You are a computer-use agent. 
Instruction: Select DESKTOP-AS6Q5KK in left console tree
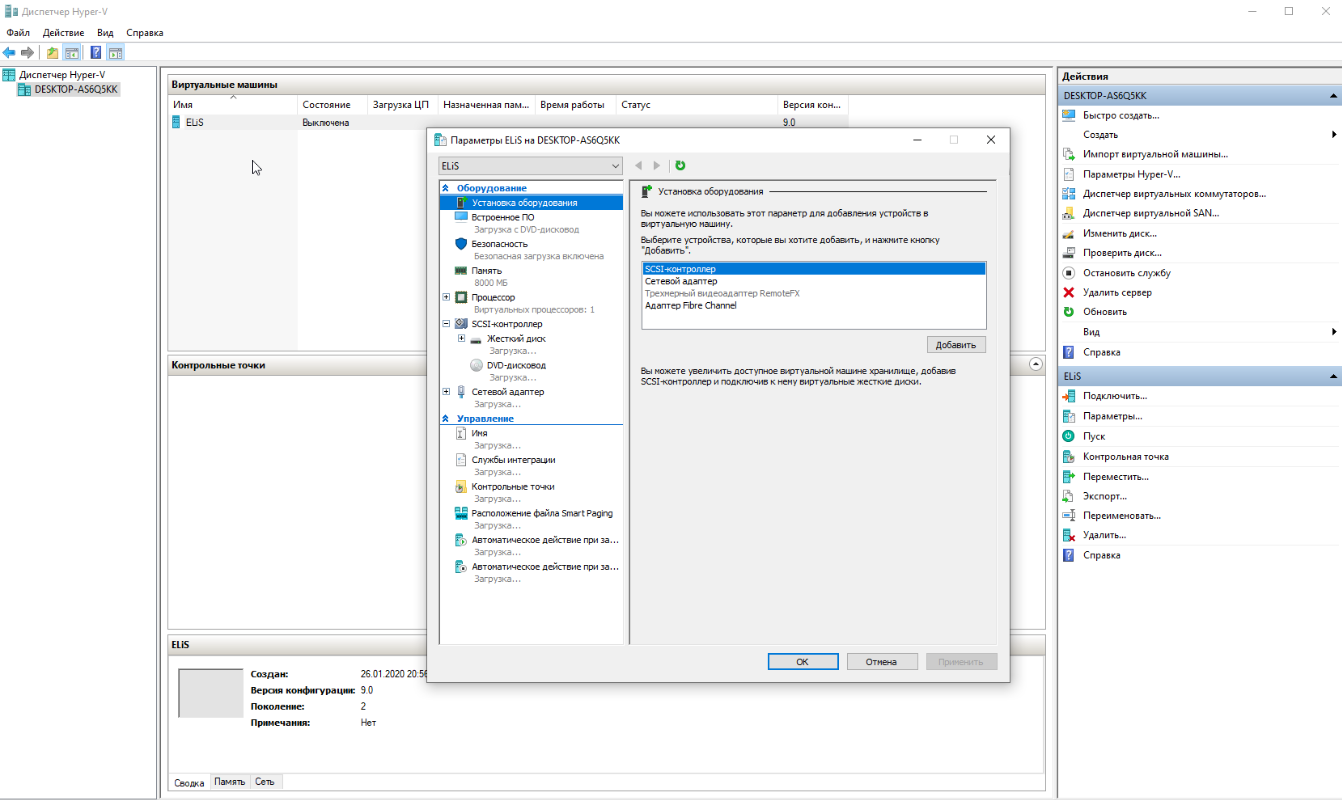coord(76,89)
